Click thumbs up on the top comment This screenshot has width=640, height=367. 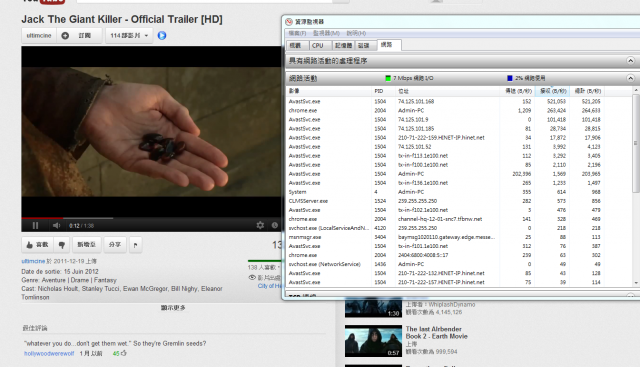pyautogui.click(x=124, y=353)
